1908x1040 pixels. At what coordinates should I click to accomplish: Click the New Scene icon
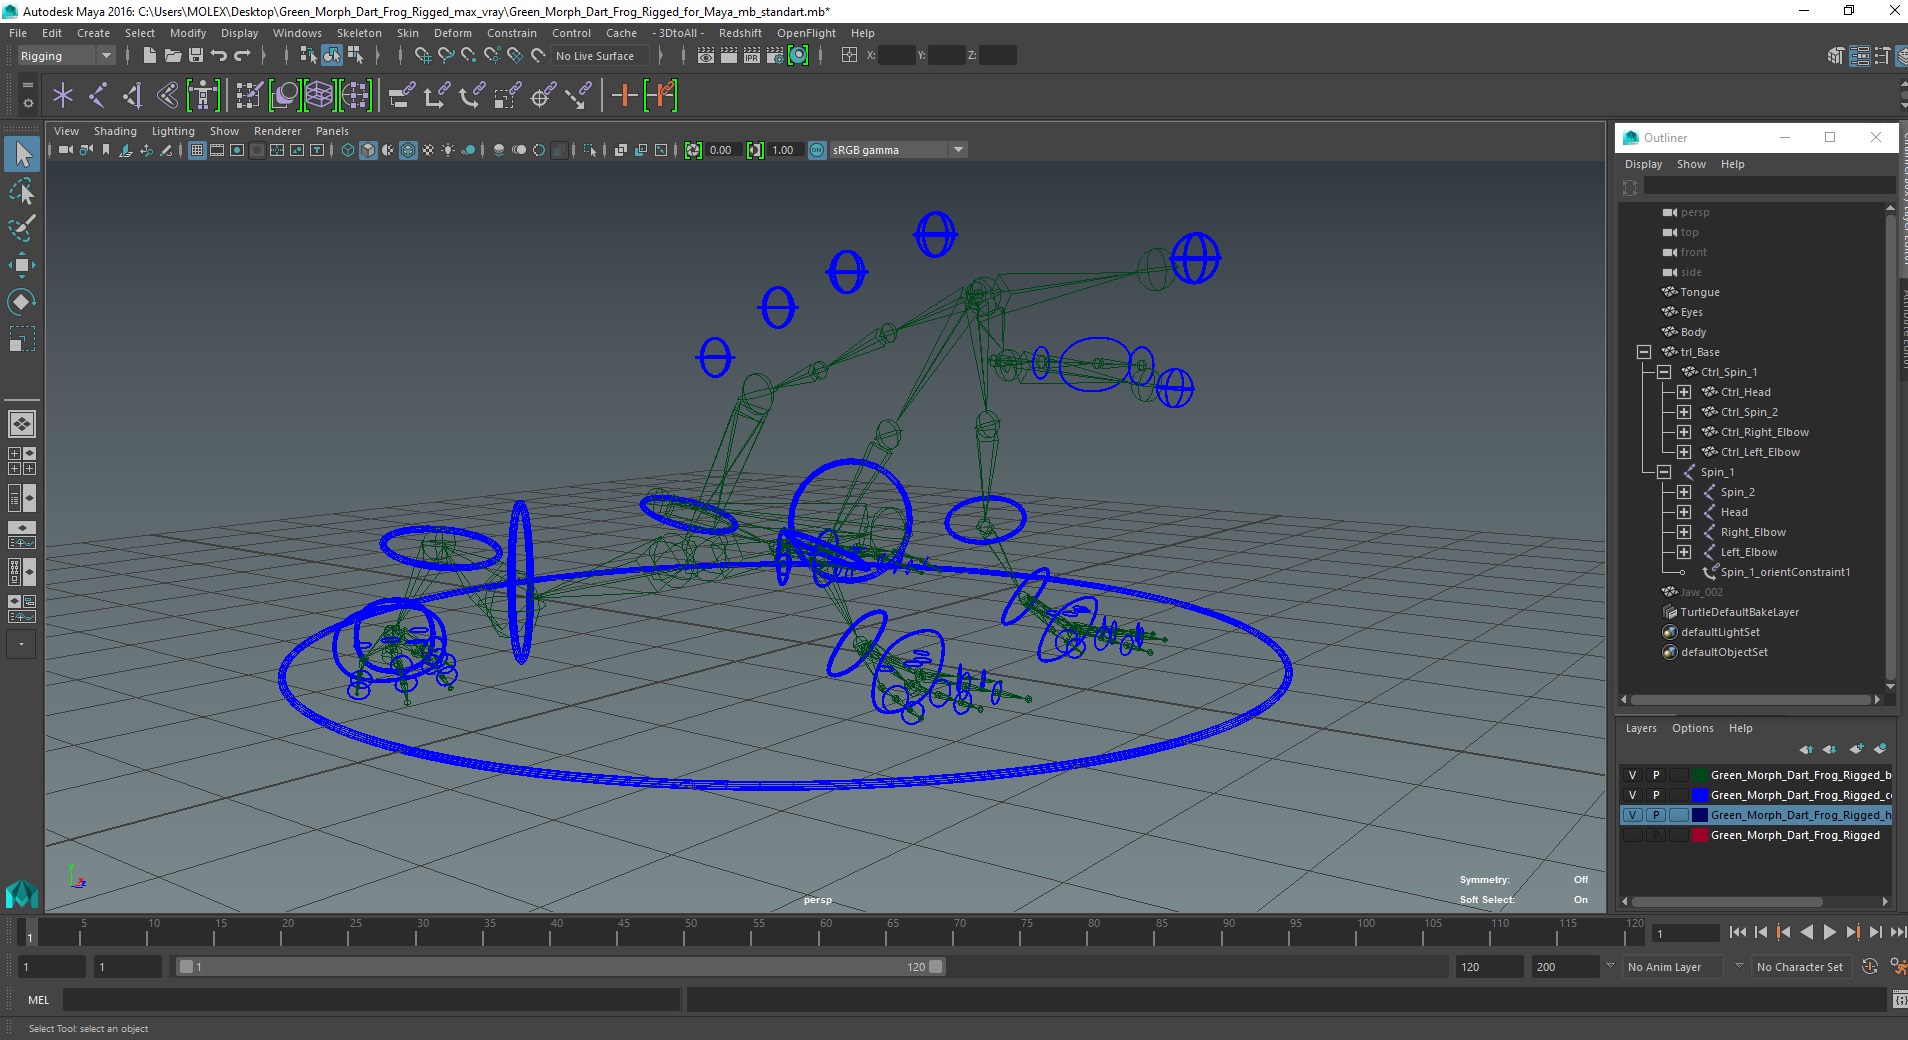click(149, 56)
